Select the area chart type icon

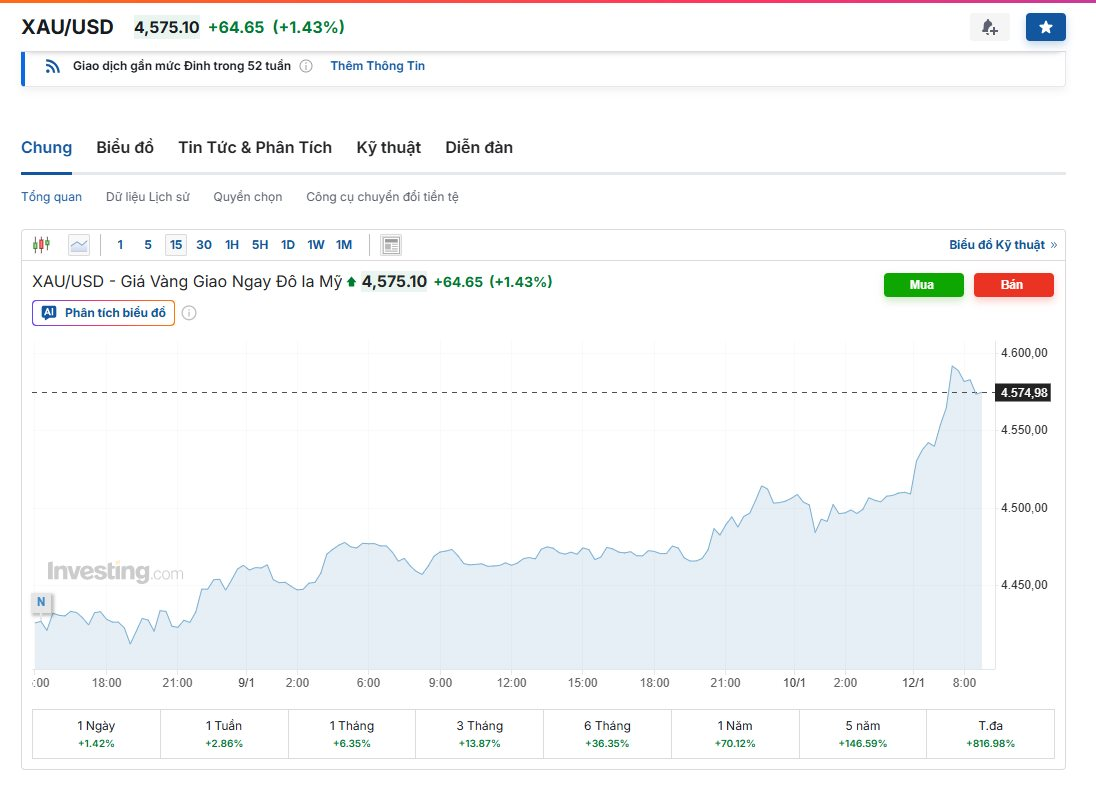point(79,244)
